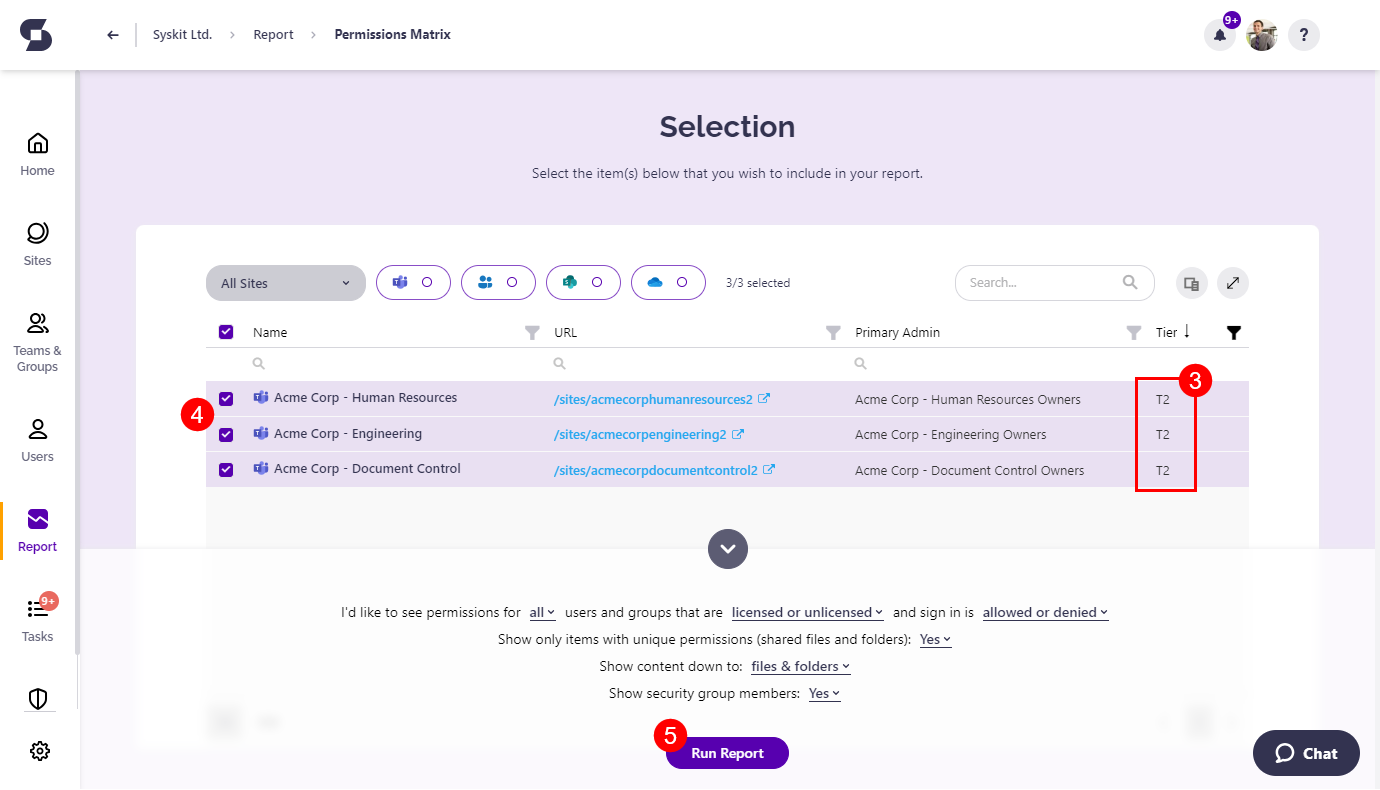This screenshot has height=790, width=1380.
Task: Open the Tasks section showing 9+ badge
Action: pyautogui.click(x=37, y=617)
